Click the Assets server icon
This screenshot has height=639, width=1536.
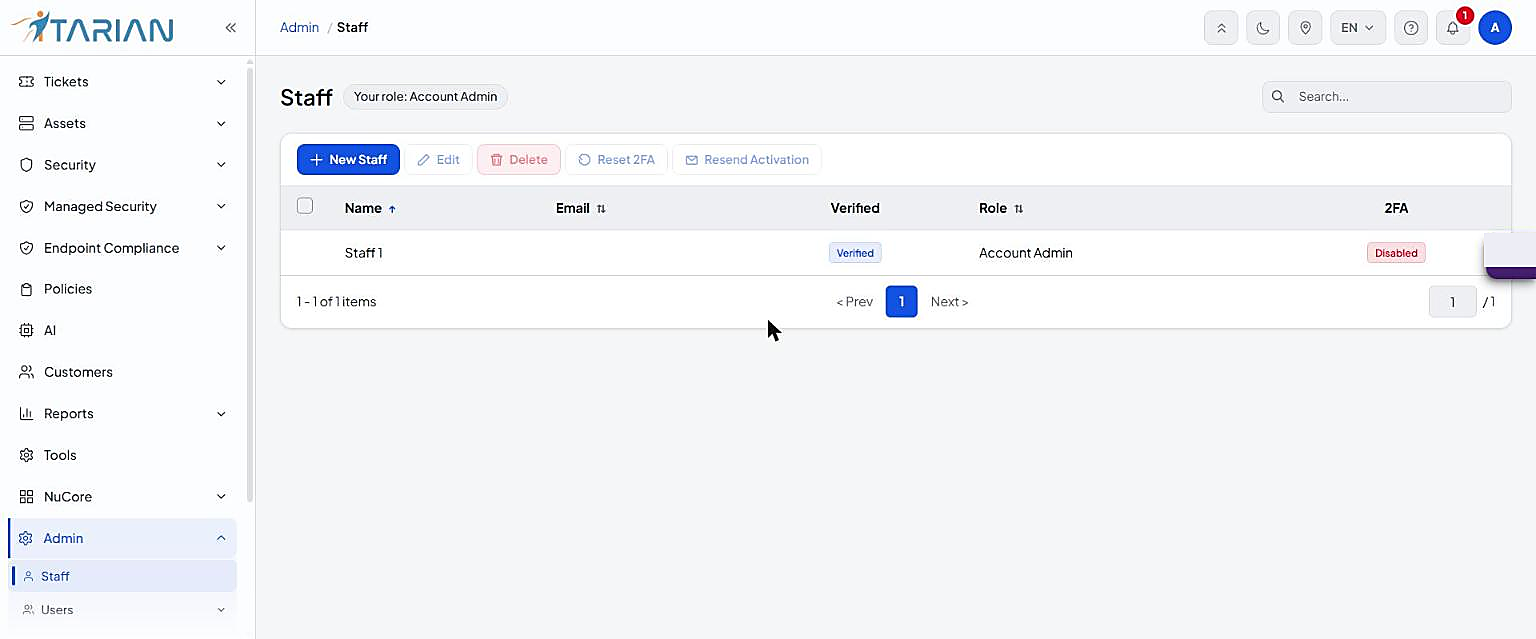27,123
